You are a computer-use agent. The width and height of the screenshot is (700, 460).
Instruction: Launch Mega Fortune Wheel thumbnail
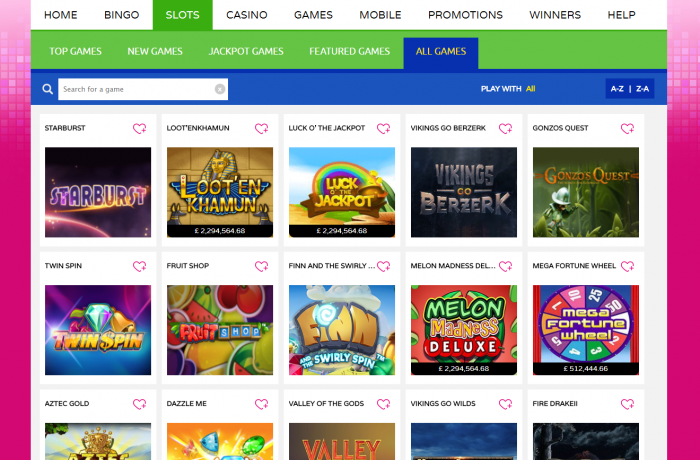[x=586, y=330]
